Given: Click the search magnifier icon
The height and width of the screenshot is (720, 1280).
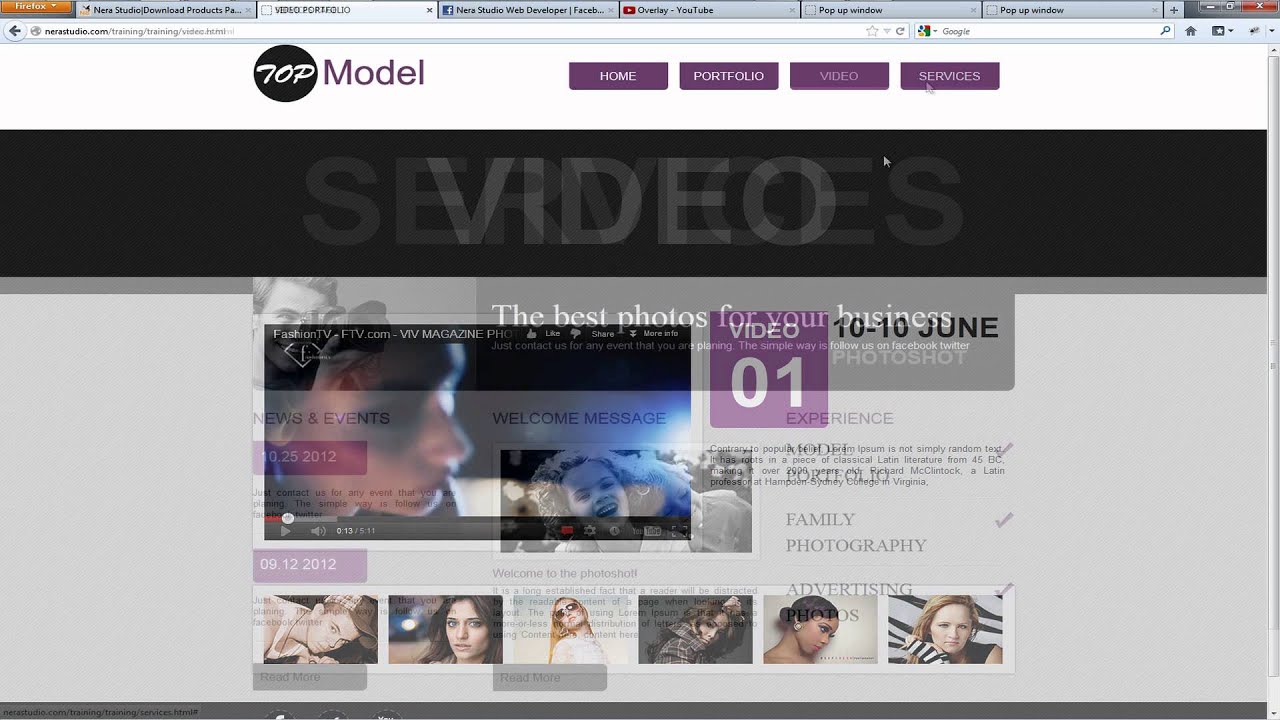Looking at the screenshot, I should 1165,31.
